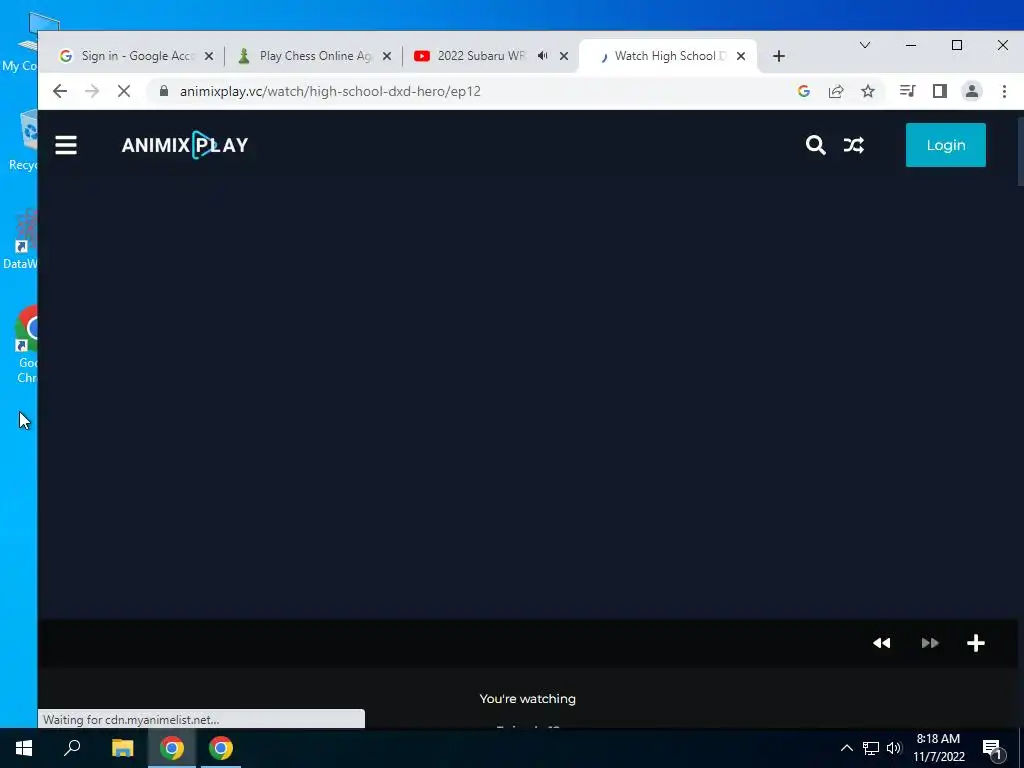Screen dimensions: 1024x768
Task: Switch to Play Chess Online tab
Action: pyautogui.click(x=311, y=56)
